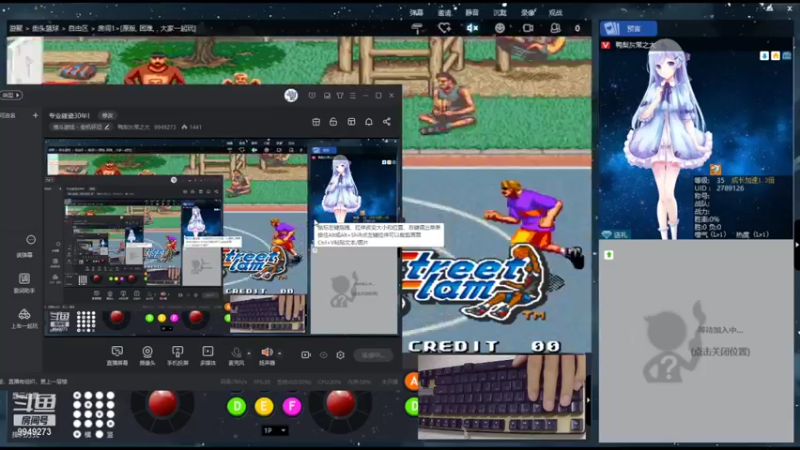800x450 pixels.
Task: Open the round user avatar in streamer window
Action: pos(291,95)
